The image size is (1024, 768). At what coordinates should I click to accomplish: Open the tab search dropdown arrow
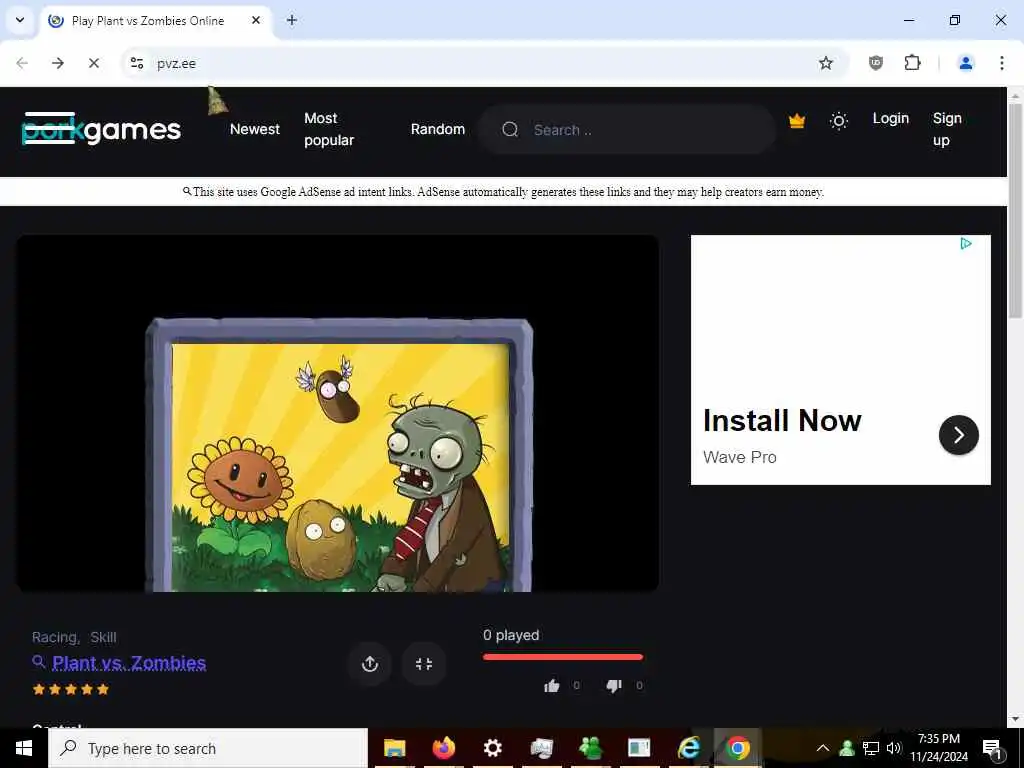(x=20, y=20)
